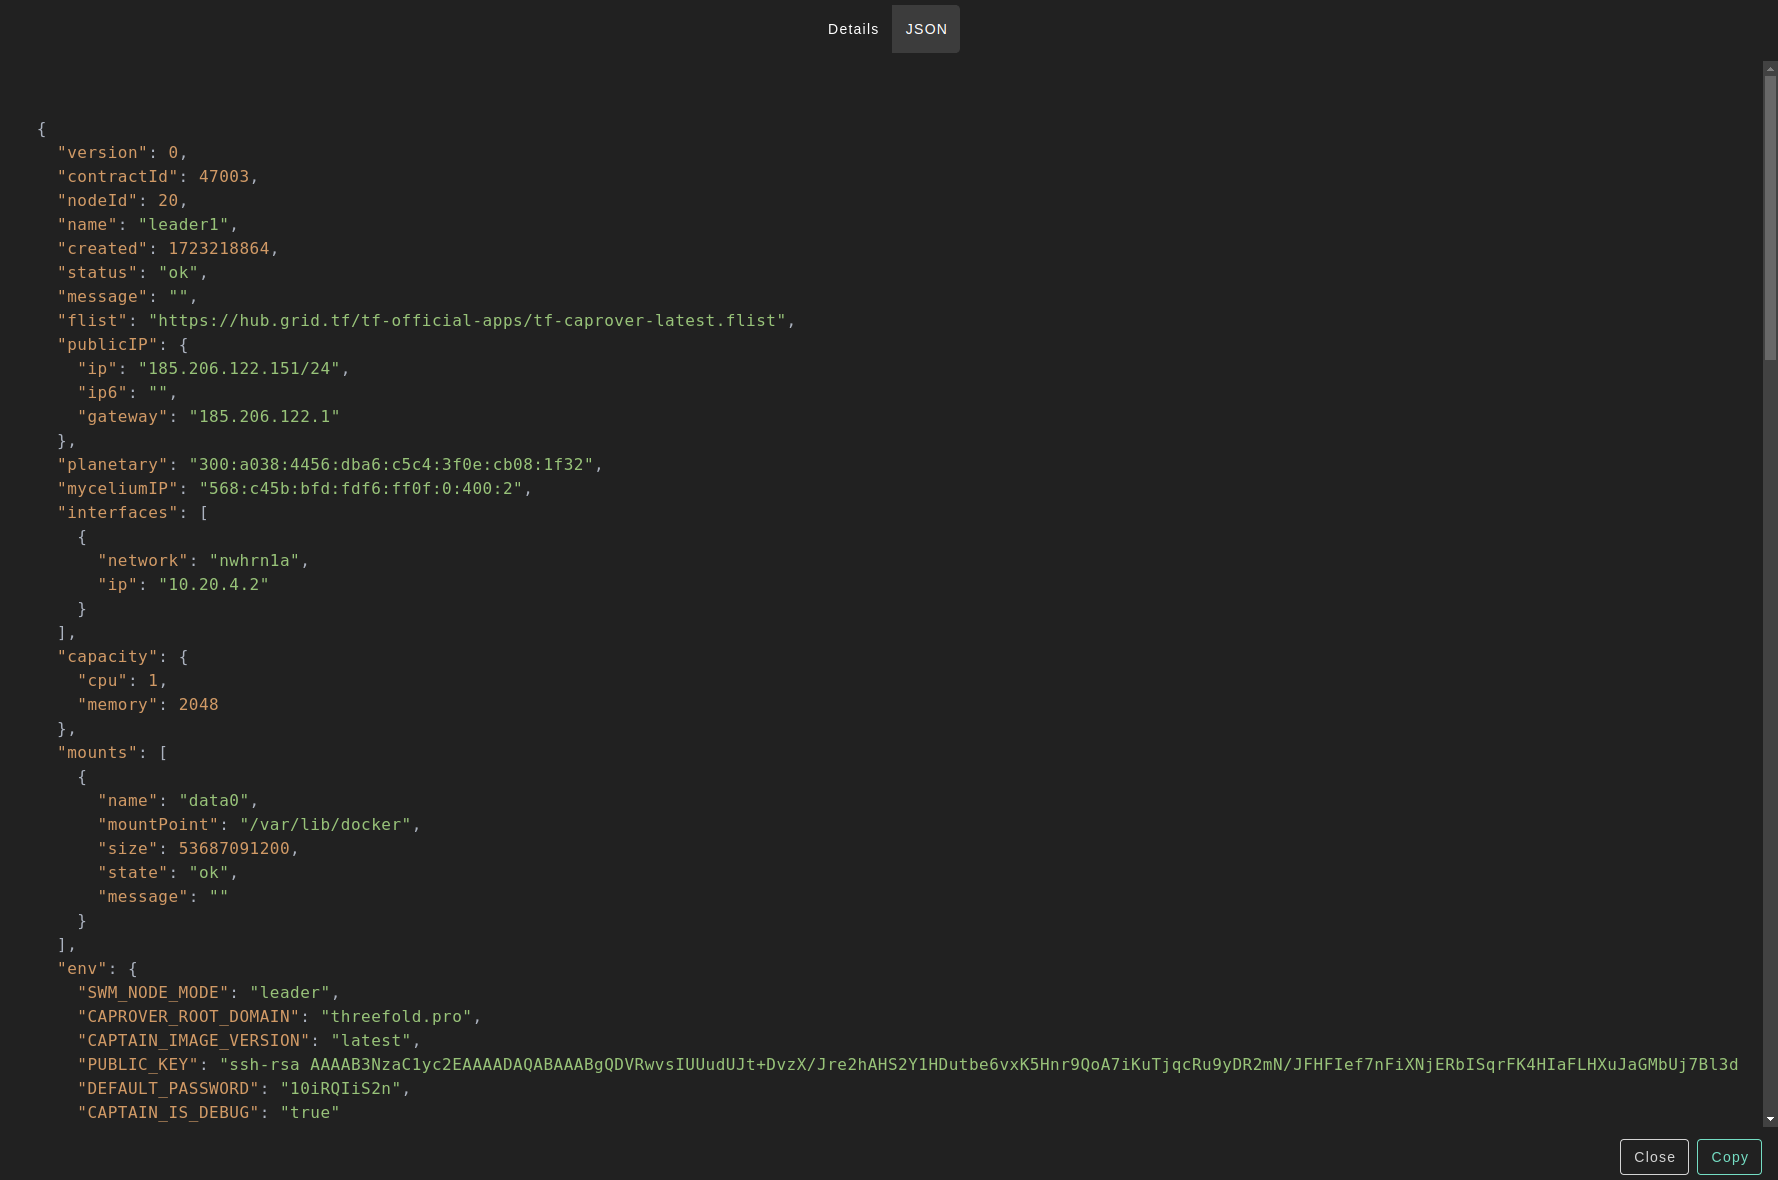Screen dimensions: 1778x1180
Task: Click the myceliumIP address value
Action: coord(360,489)
